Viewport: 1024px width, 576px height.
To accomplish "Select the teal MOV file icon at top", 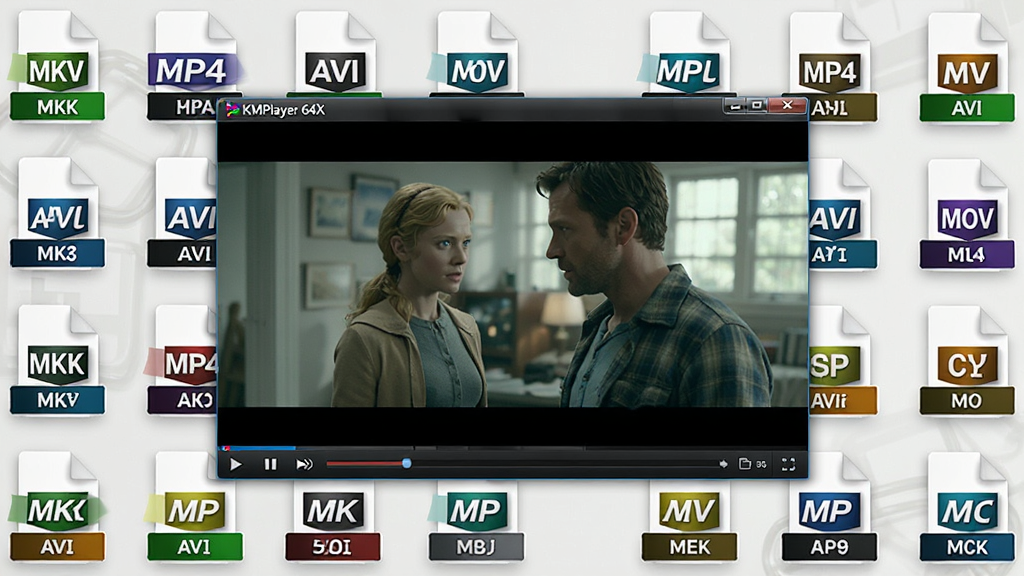I will (477, 56).
